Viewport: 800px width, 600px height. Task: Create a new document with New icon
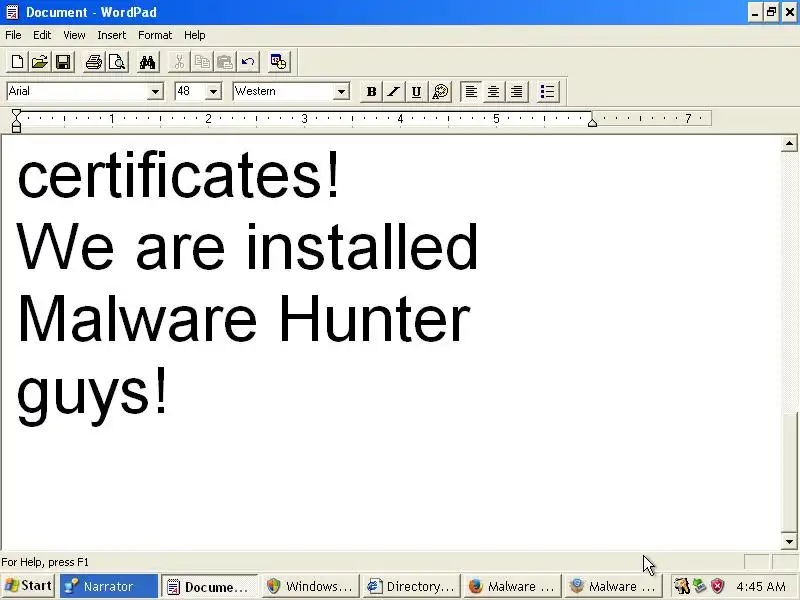17,62
